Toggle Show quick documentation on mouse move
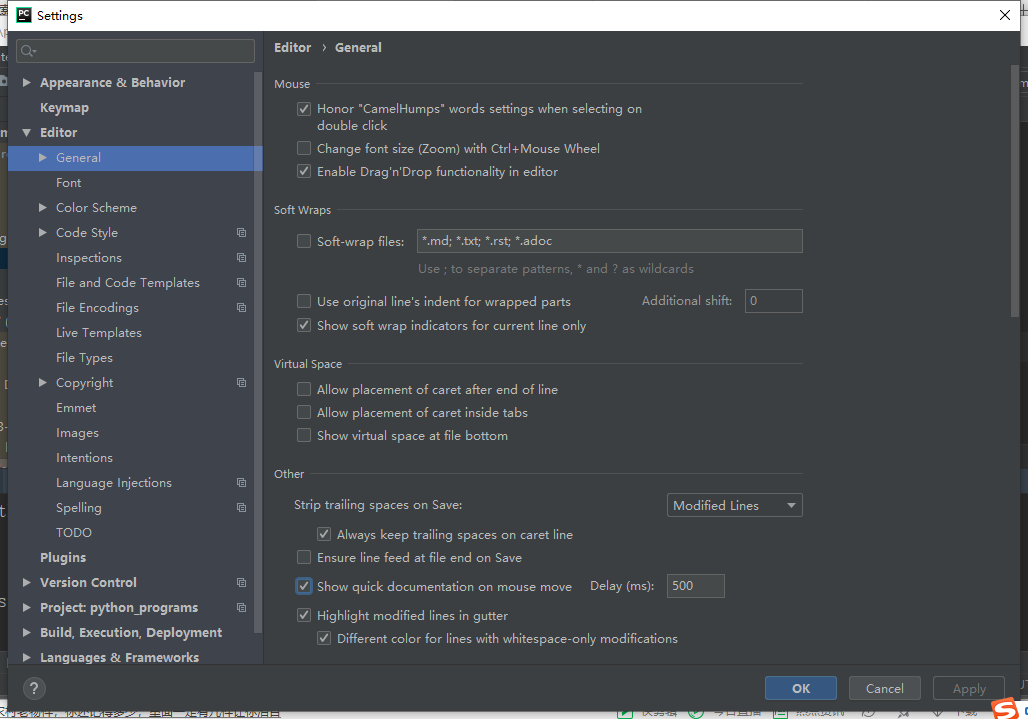This screenshot has width=1028, height=719. (x=304, y=586)
